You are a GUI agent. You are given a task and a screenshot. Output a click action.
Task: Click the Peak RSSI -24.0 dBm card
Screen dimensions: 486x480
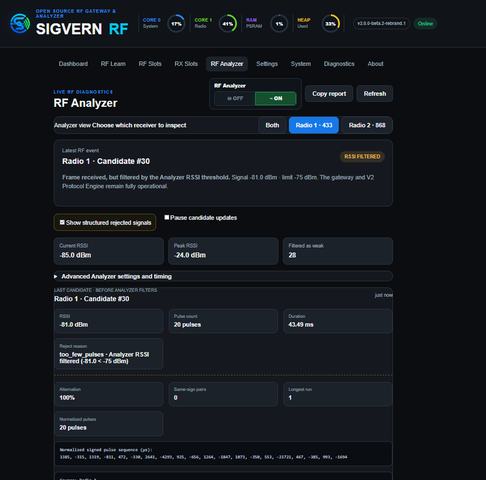(223, 251)
